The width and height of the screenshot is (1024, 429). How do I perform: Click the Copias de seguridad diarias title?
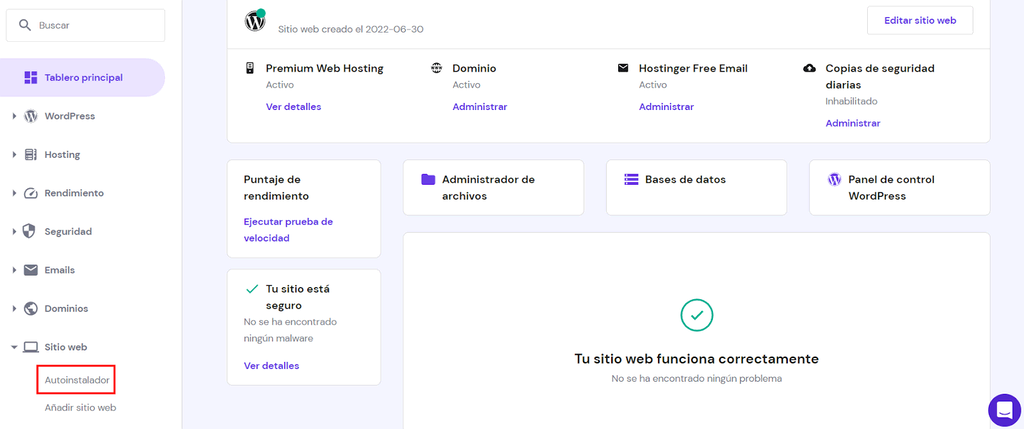[880, 76]
